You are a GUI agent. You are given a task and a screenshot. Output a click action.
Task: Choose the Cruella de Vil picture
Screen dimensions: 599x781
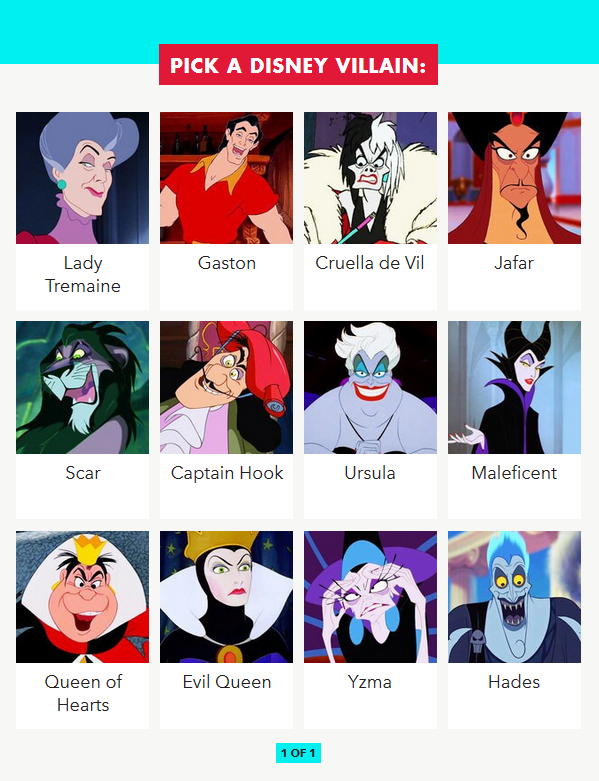pyautogui.click(x=370, y=178)
